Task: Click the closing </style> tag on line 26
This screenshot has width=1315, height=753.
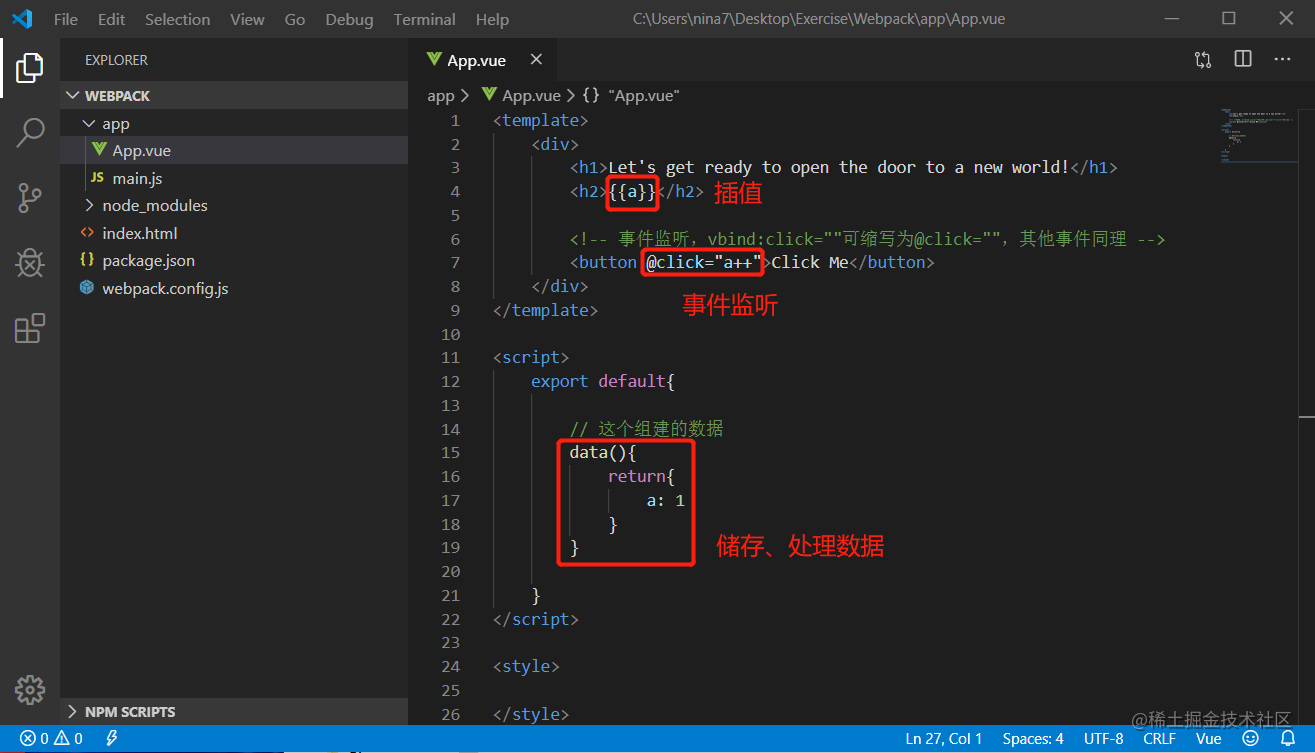Action: point(531,714)
